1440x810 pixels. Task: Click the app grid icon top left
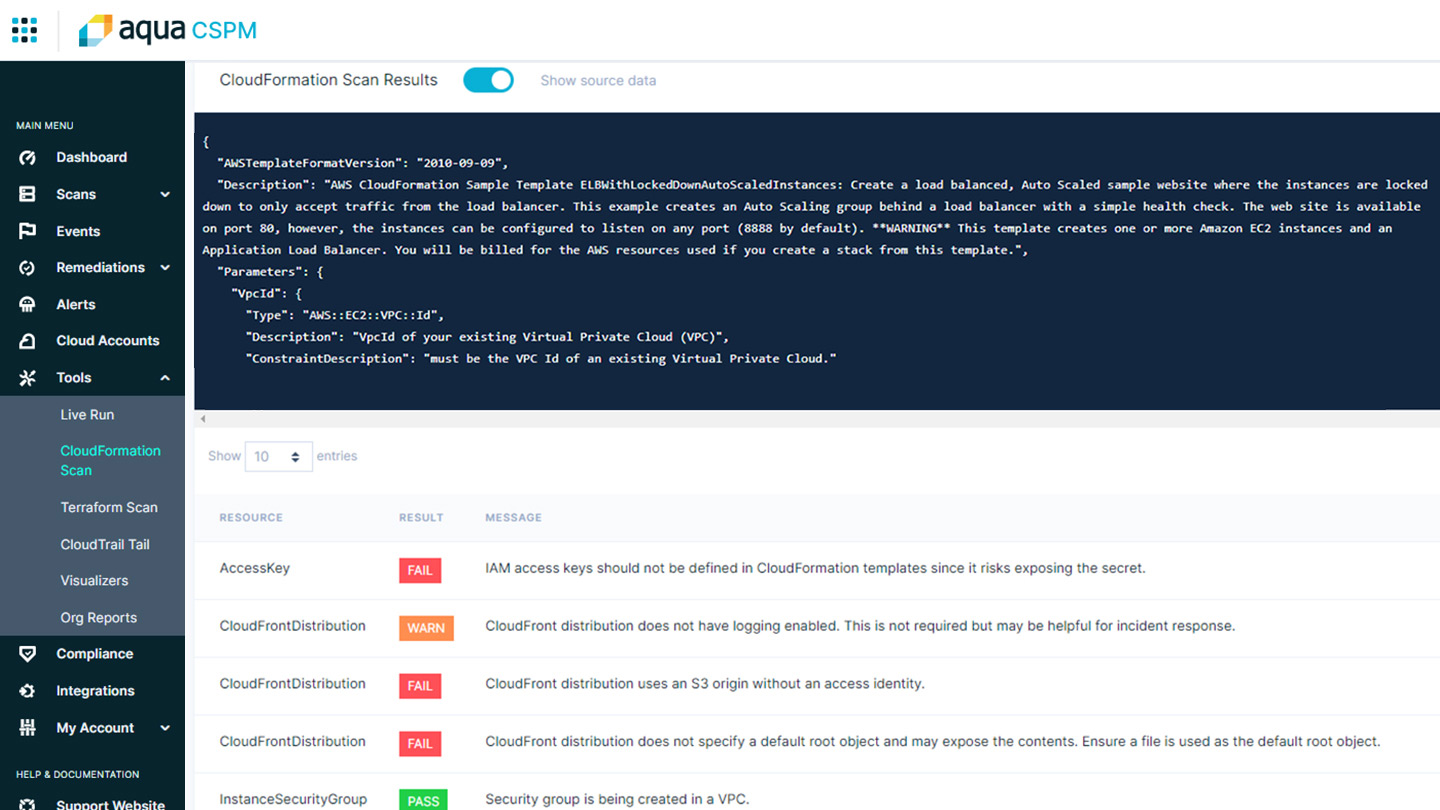tap(24, 30)
